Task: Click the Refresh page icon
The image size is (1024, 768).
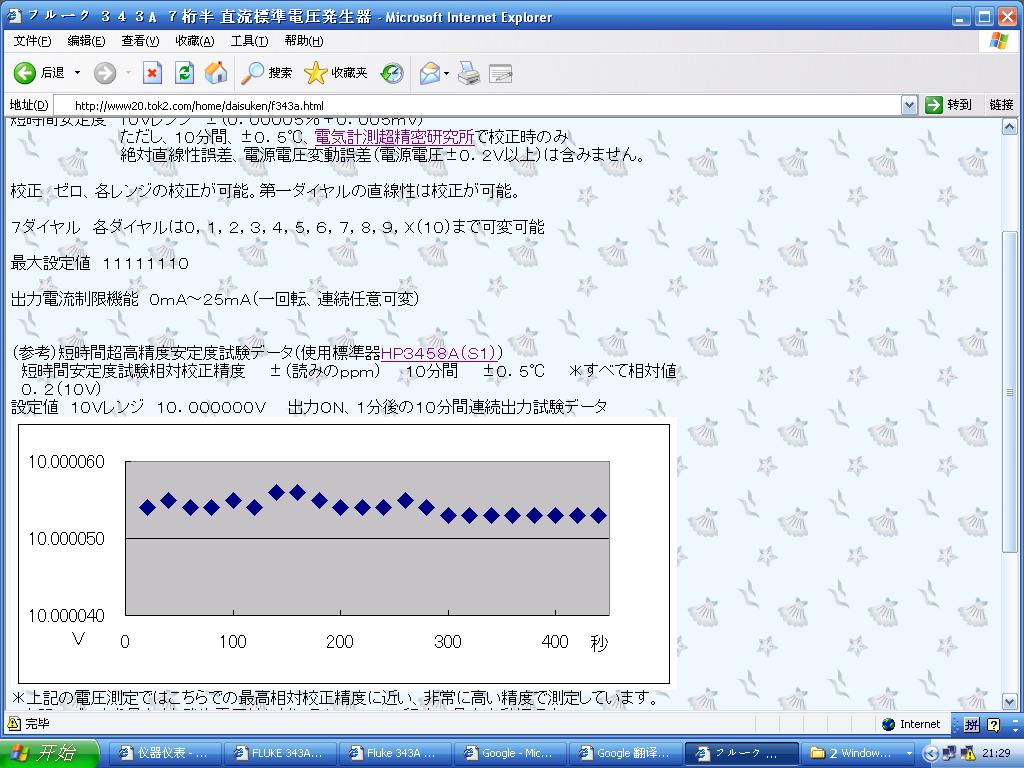Action: click(184, 72)
